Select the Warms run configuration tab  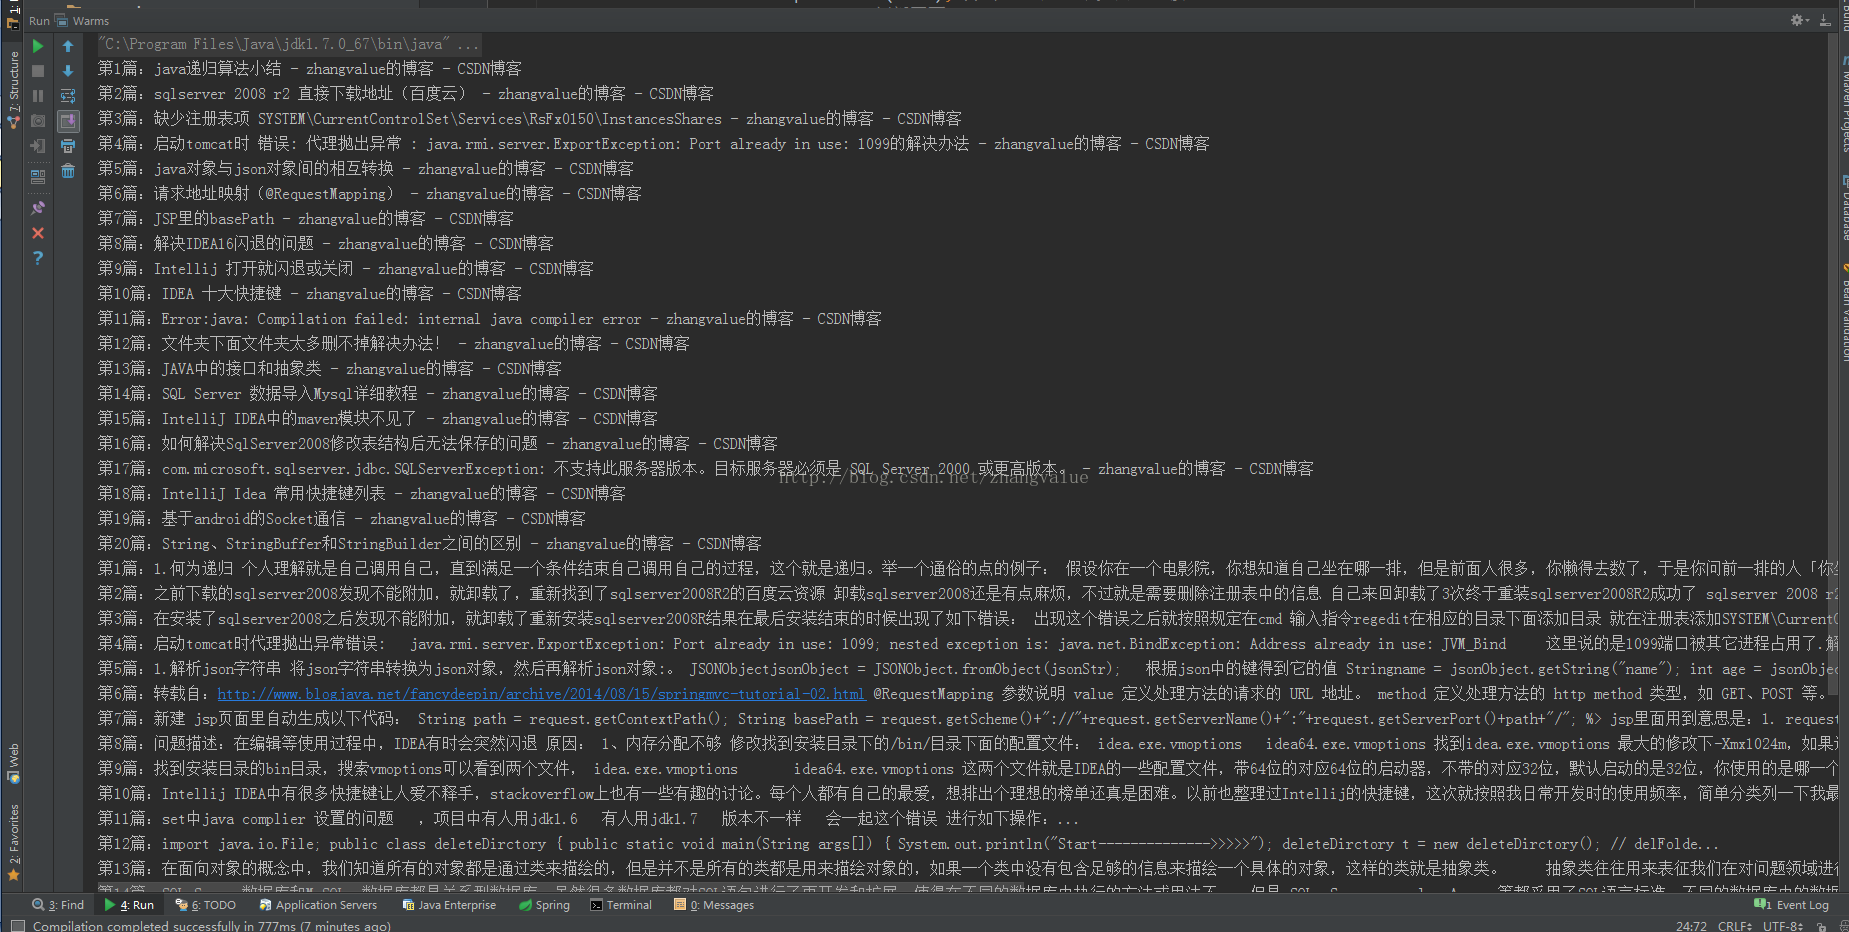(x=82, y=21)
